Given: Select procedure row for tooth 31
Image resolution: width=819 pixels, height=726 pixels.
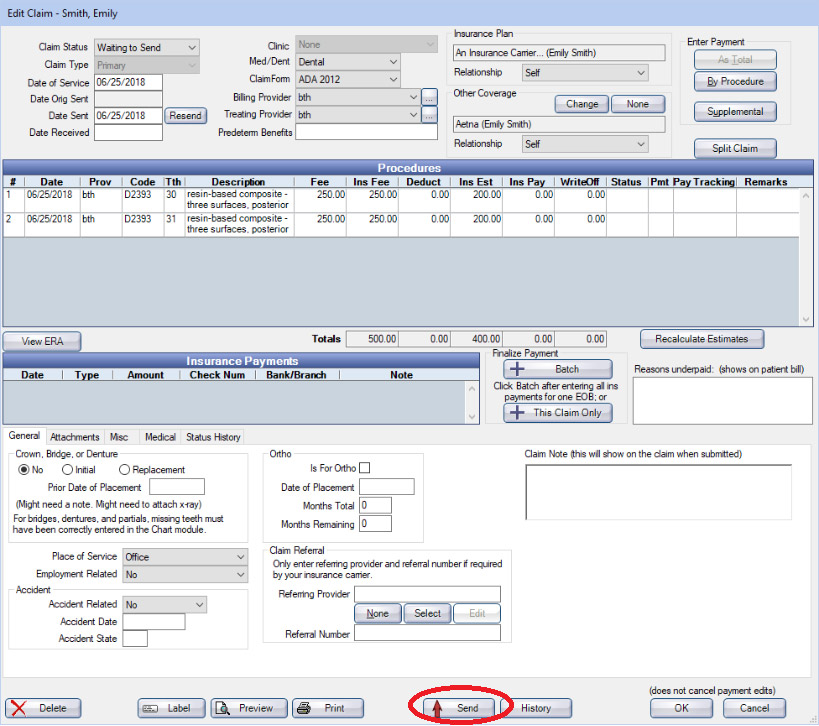Looking at the screenshot, I should (x=401, y=225).
